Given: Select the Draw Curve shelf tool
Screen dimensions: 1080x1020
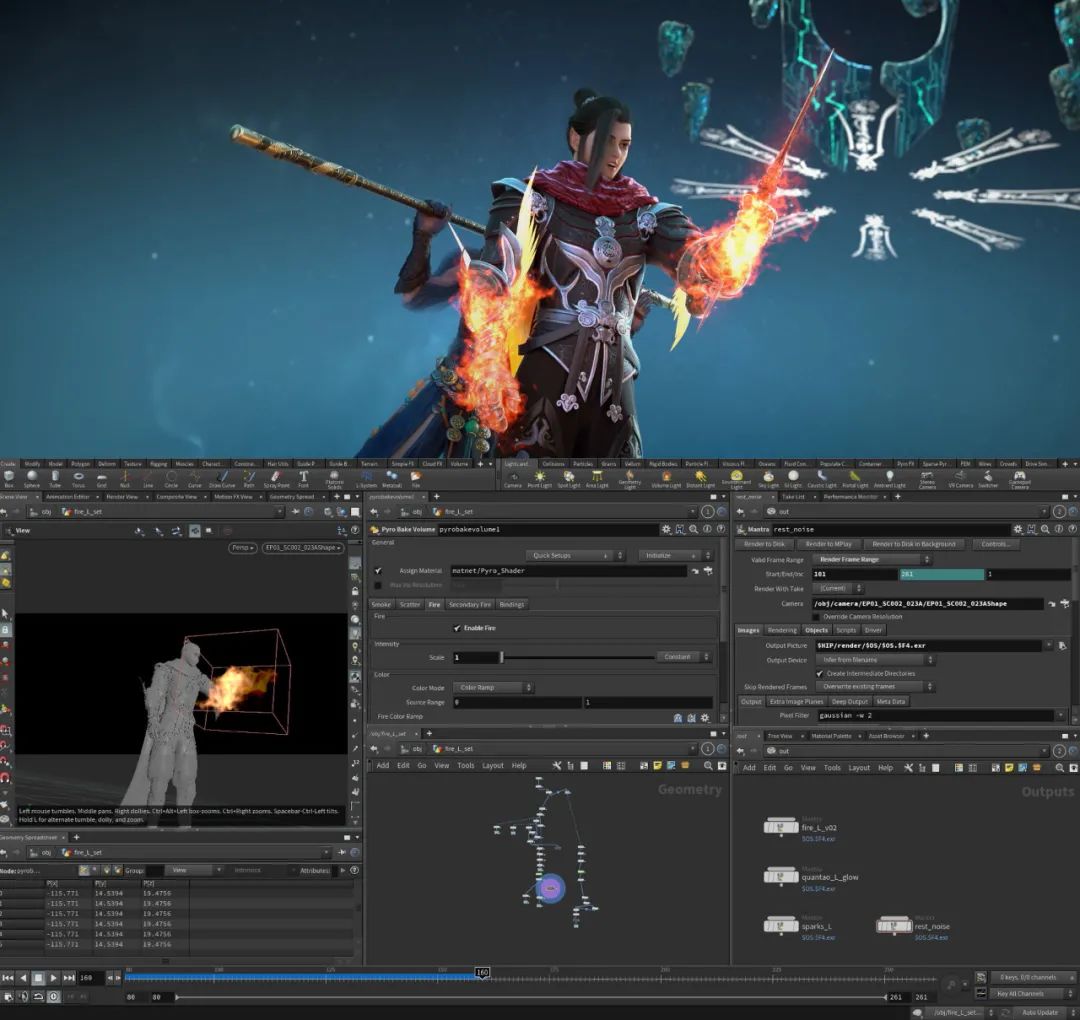Looking at the screenshot, I should pyautogui.click(x=222, y=478).
